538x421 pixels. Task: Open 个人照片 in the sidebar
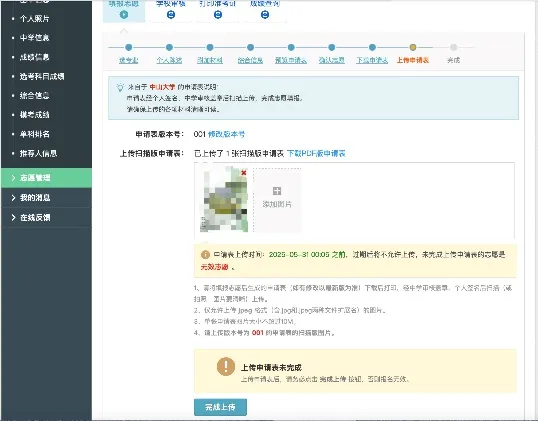tap(35, 19)
